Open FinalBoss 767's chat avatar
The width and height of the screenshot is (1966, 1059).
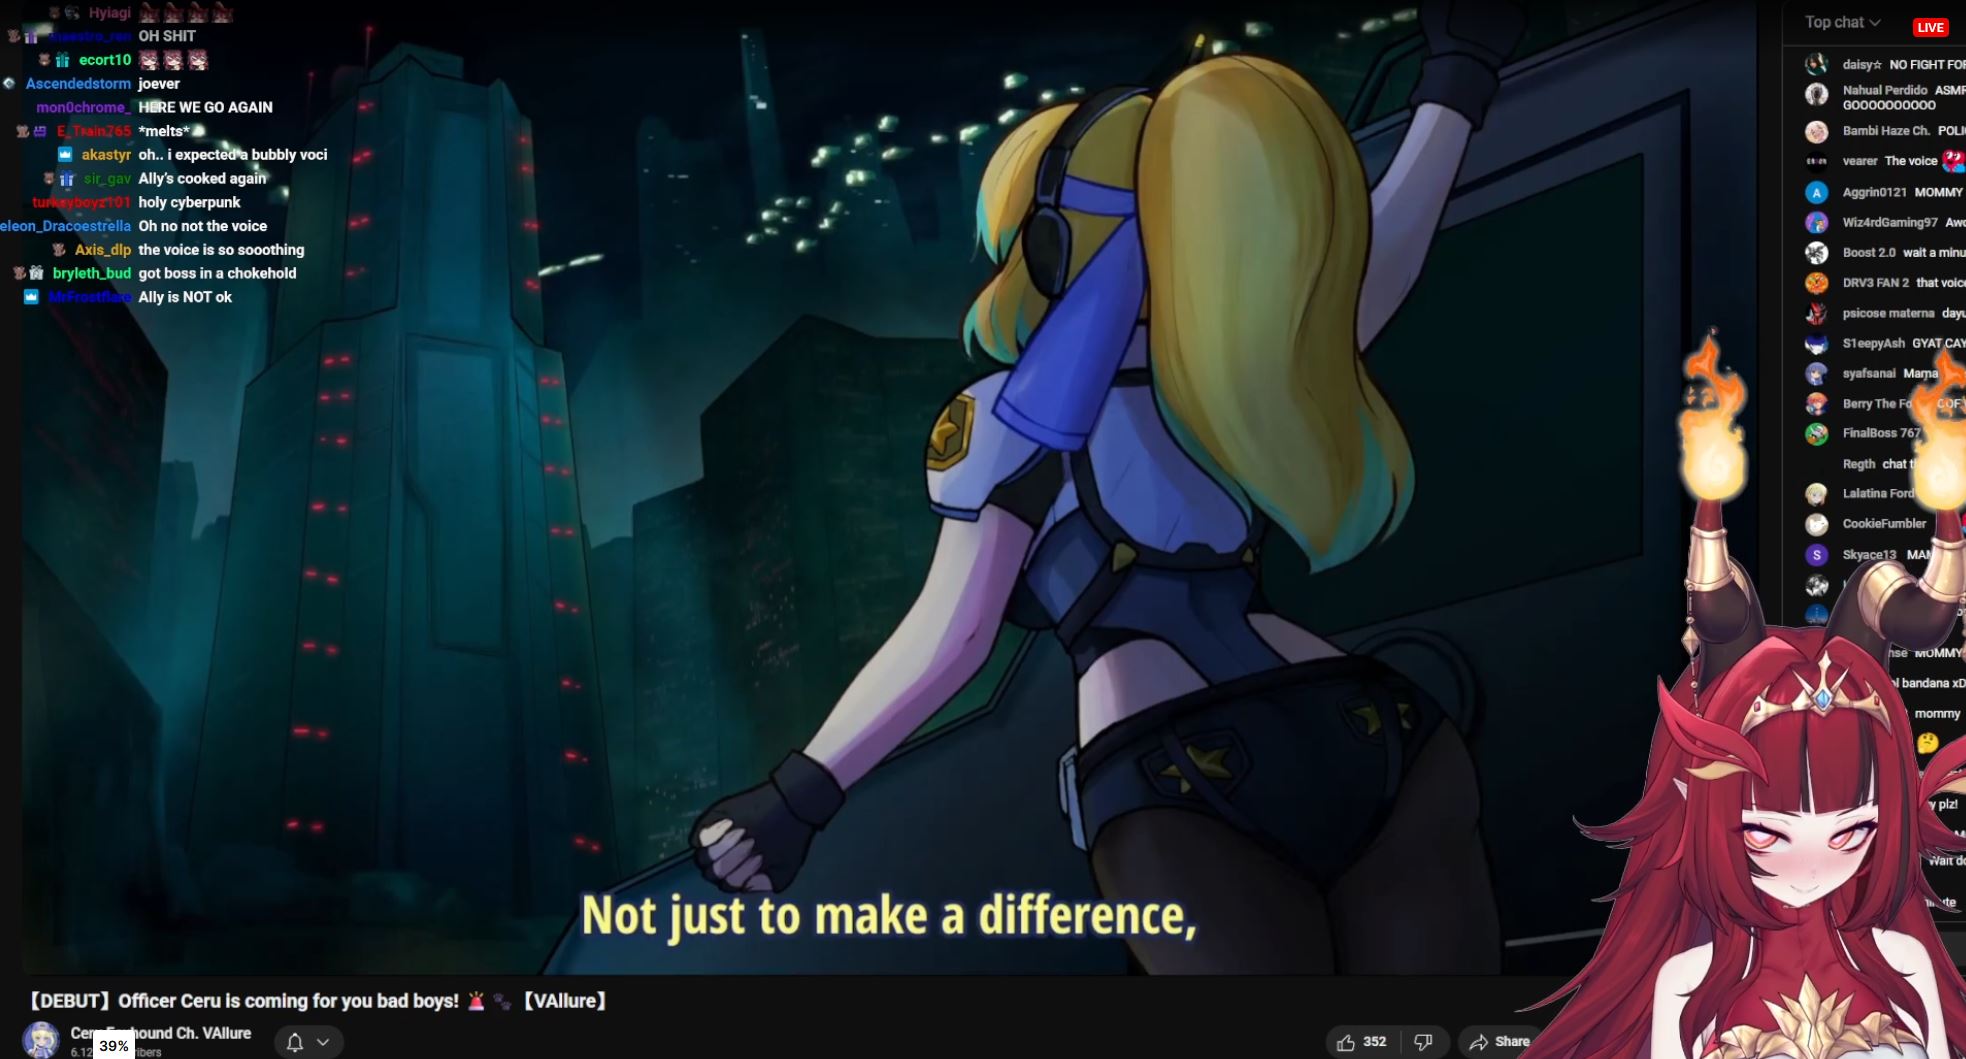[x=1817, y=434]
